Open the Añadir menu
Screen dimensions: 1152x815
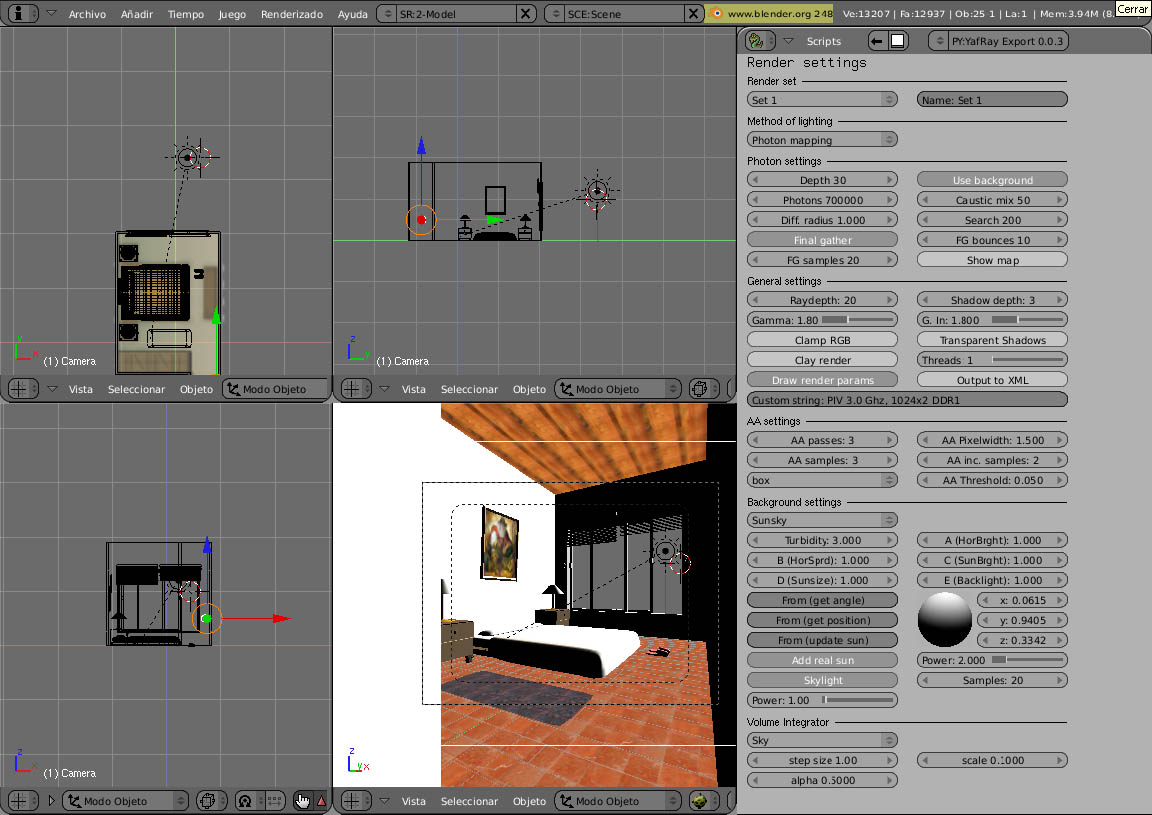137,14
